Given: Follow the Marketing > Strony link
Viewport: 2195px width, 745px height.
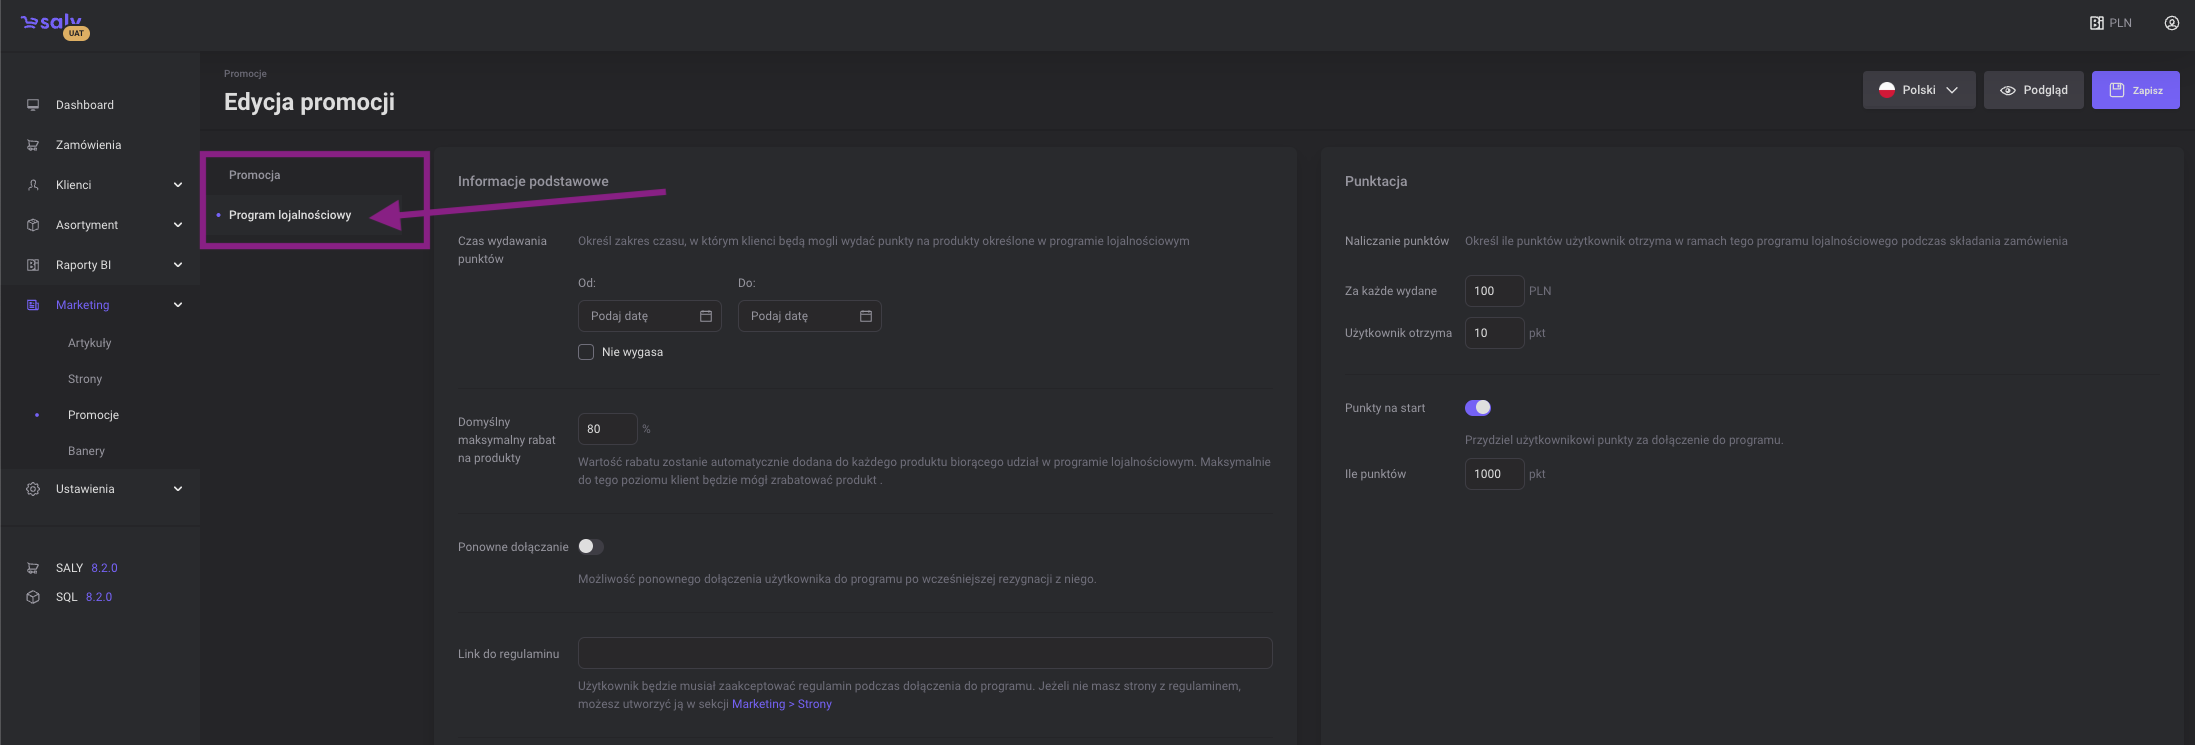Looking at the screenshot, I should (781, 704).
